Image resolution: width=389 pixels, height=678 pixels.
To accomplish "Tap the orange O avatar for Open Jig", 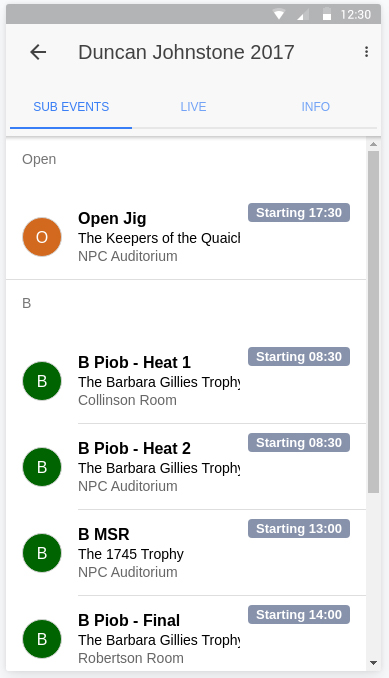I will pos(42,237).
